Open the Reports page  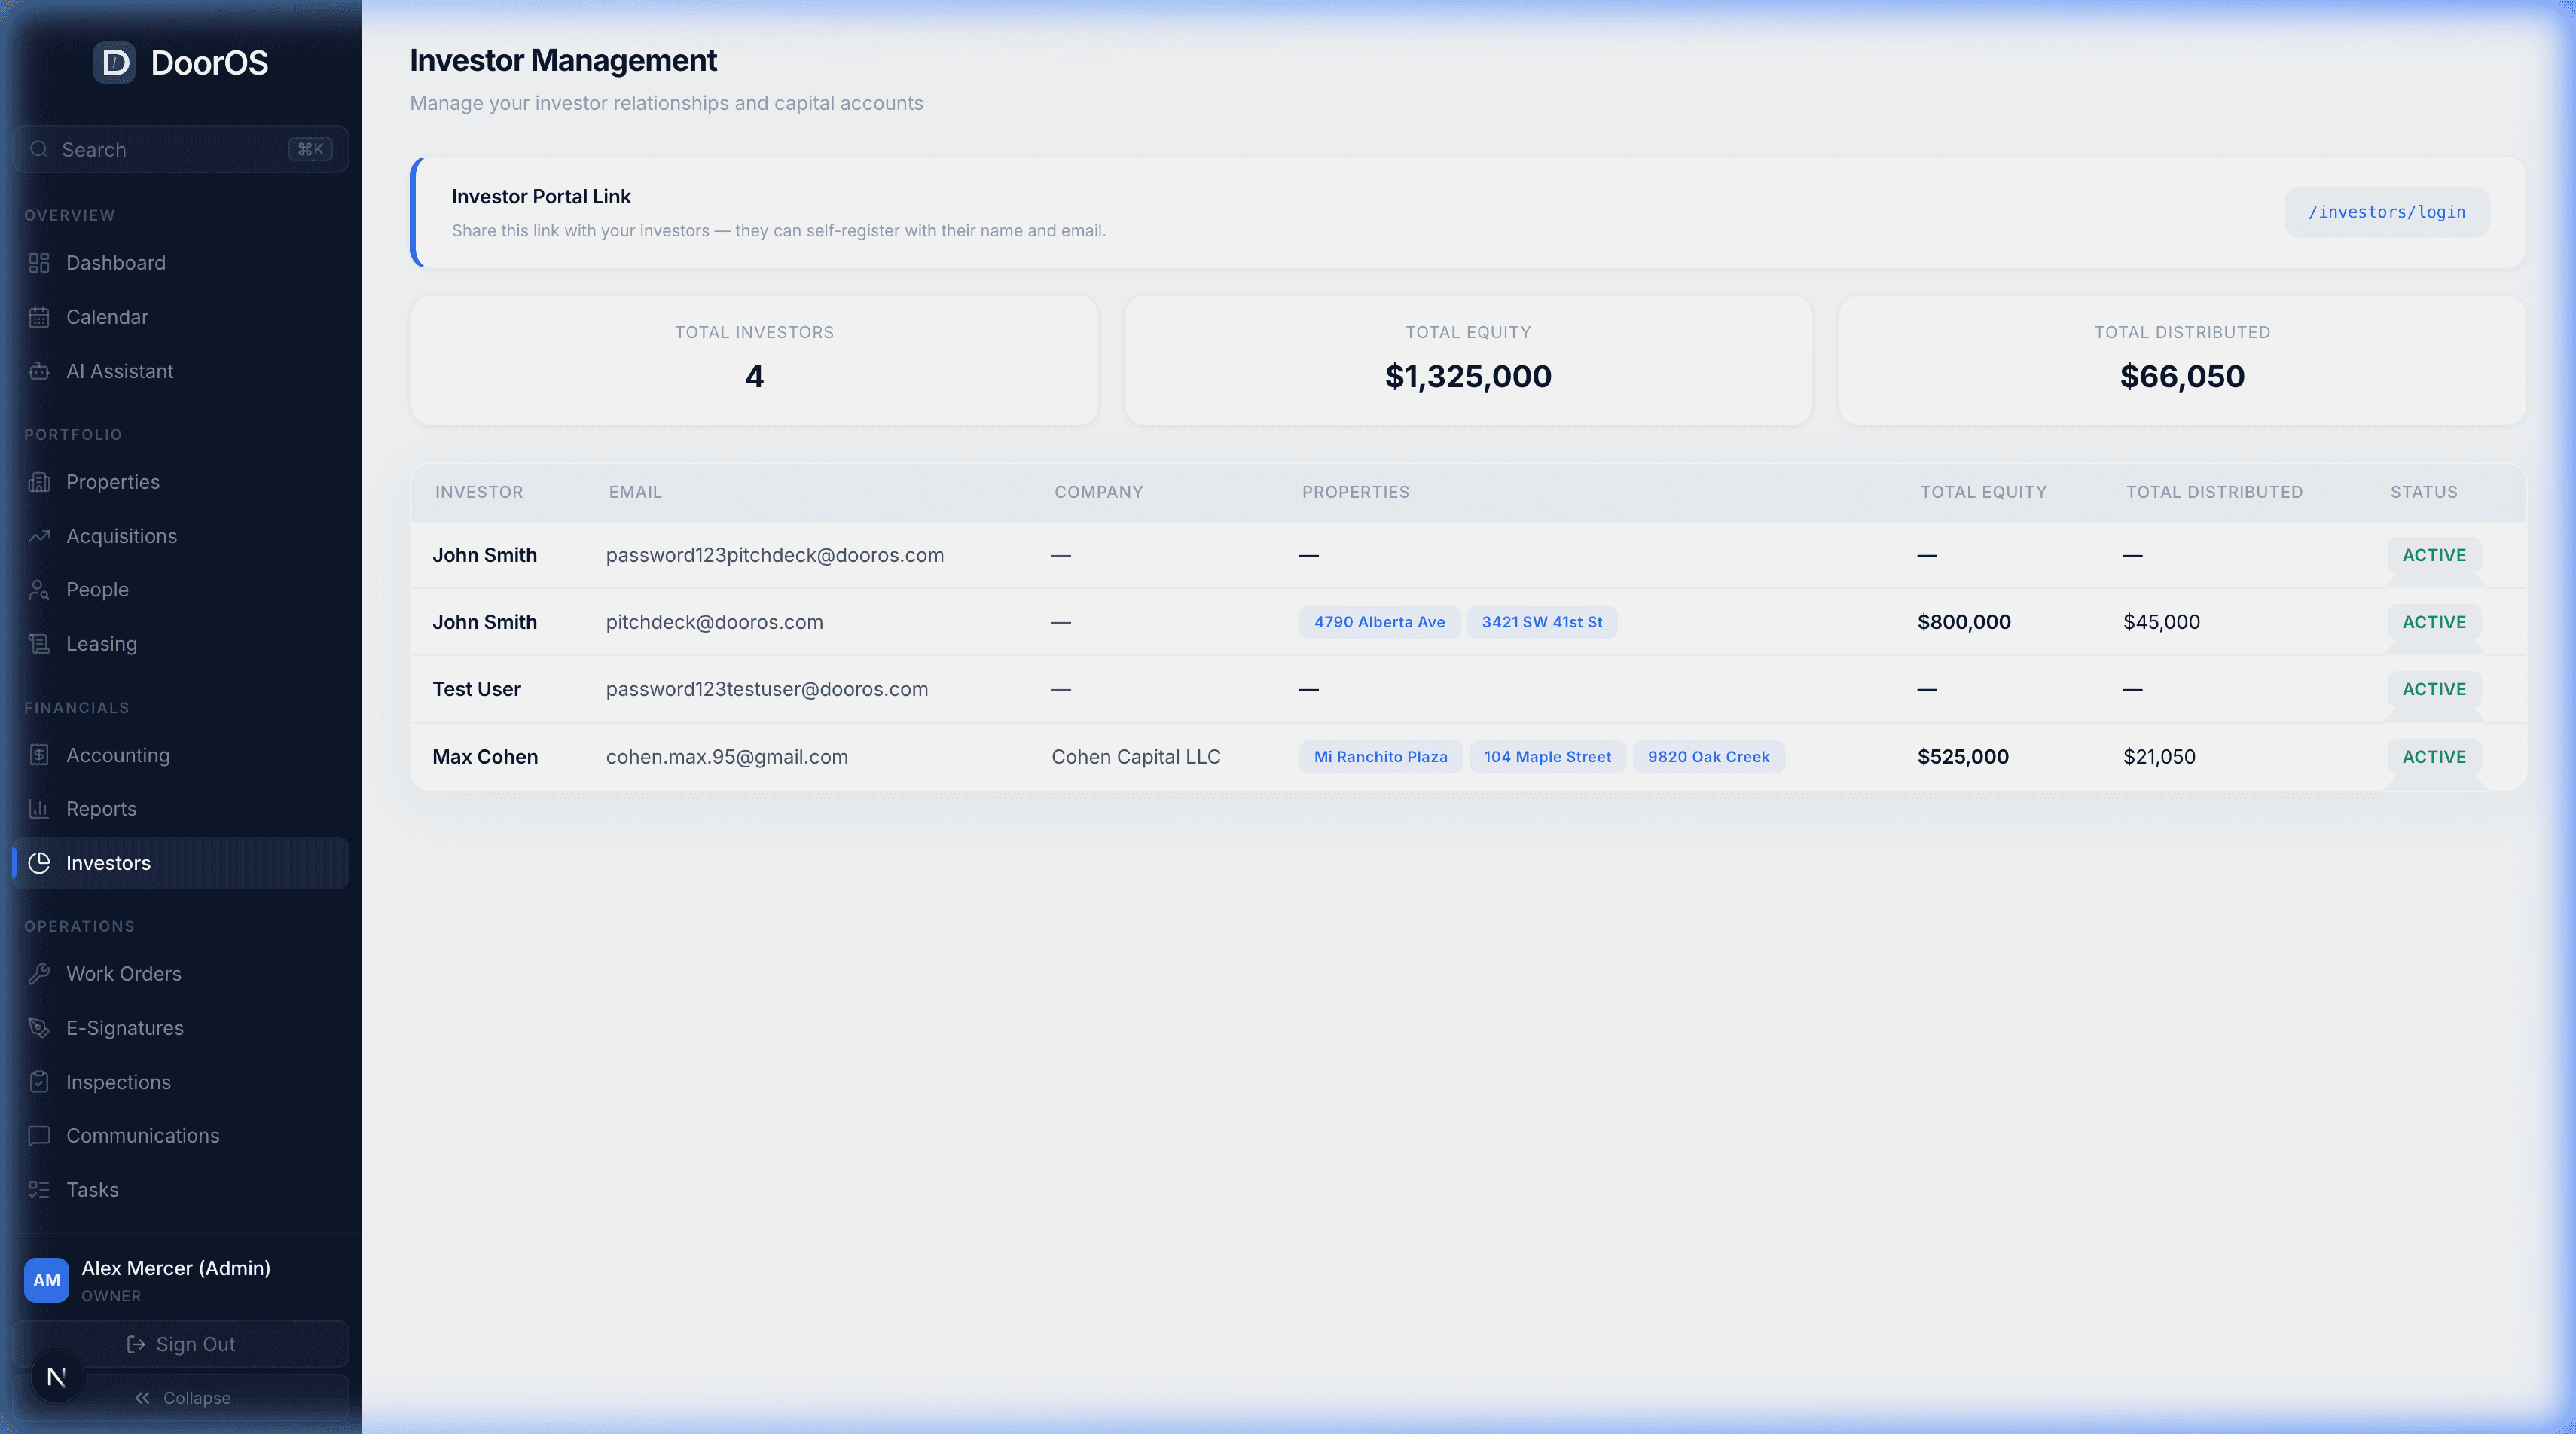click(x=180, y=809)
